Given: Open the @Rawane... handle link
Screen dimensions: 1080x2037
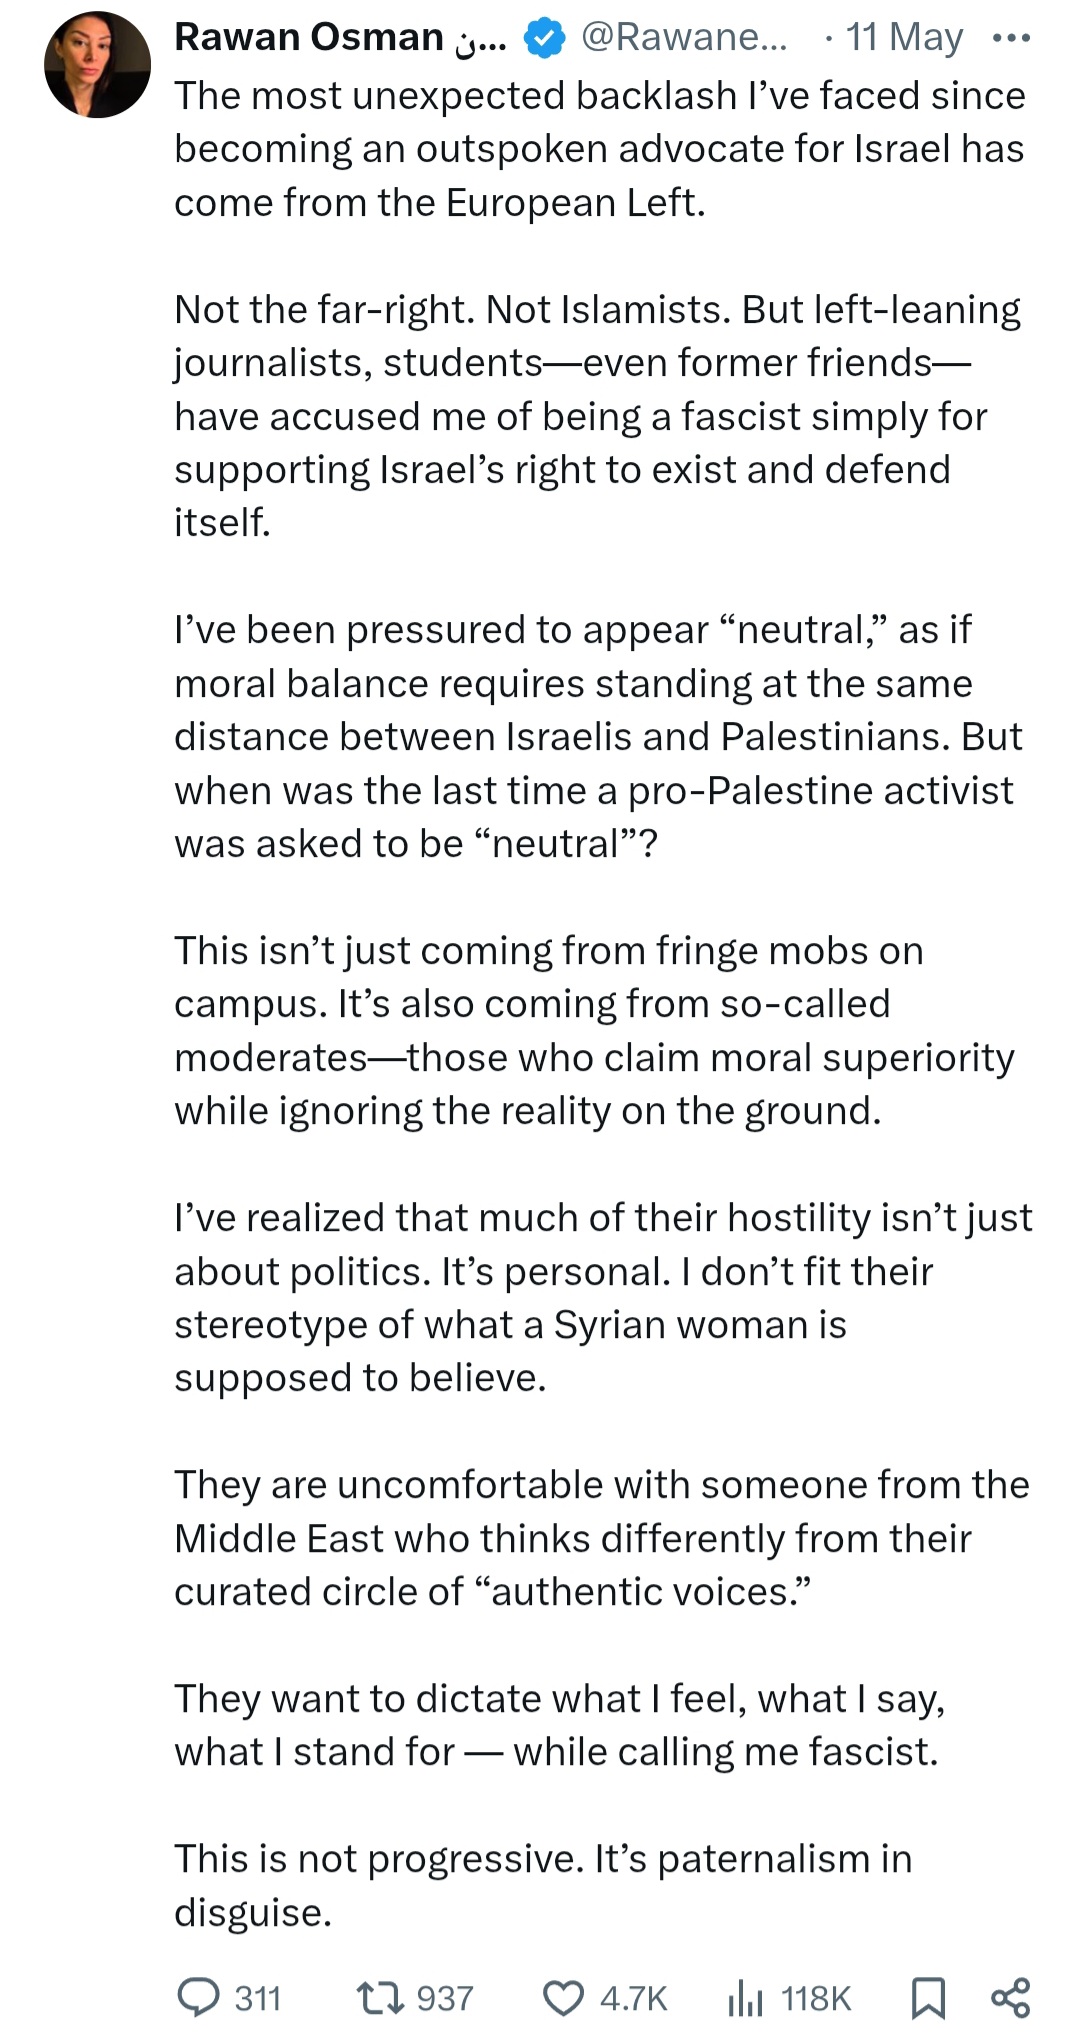Looking at the screenshot, I should [684, 37].
